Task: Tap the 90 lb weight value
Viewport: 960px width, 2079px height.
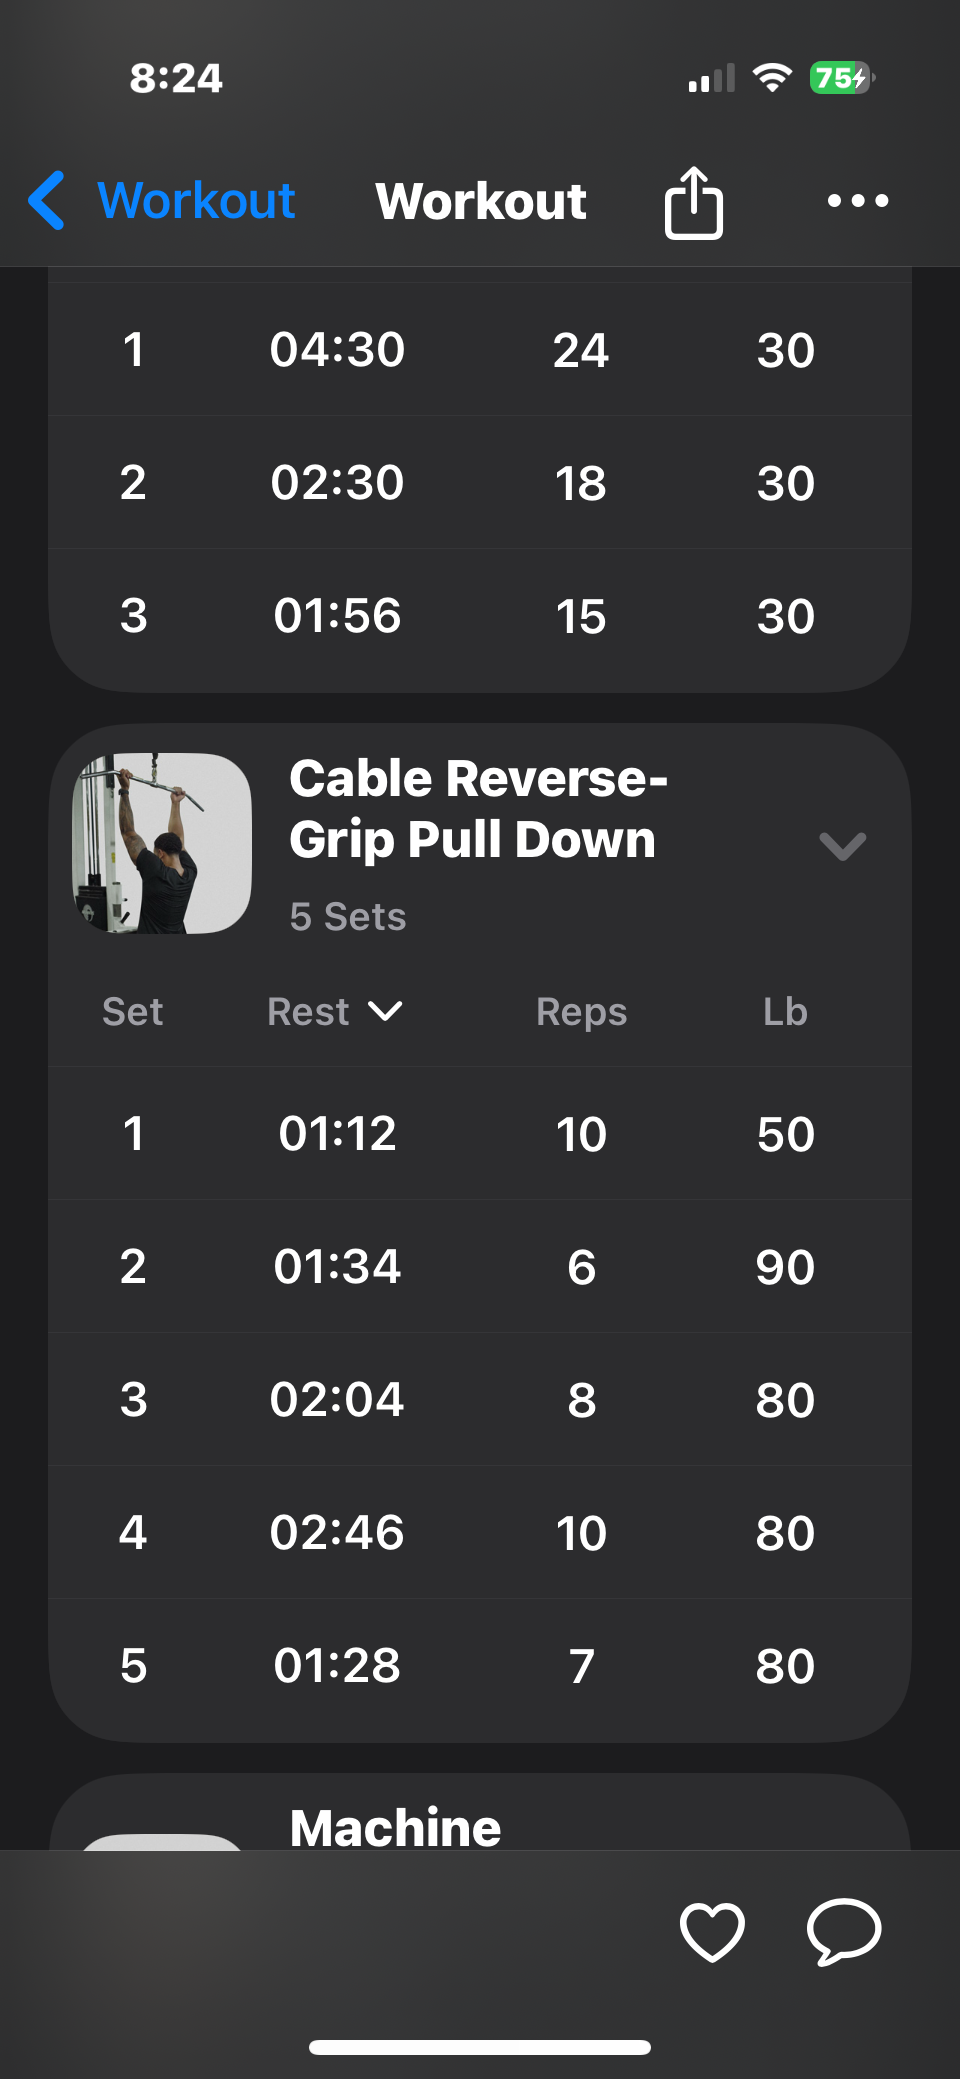Action: (x=785, y=1267)
